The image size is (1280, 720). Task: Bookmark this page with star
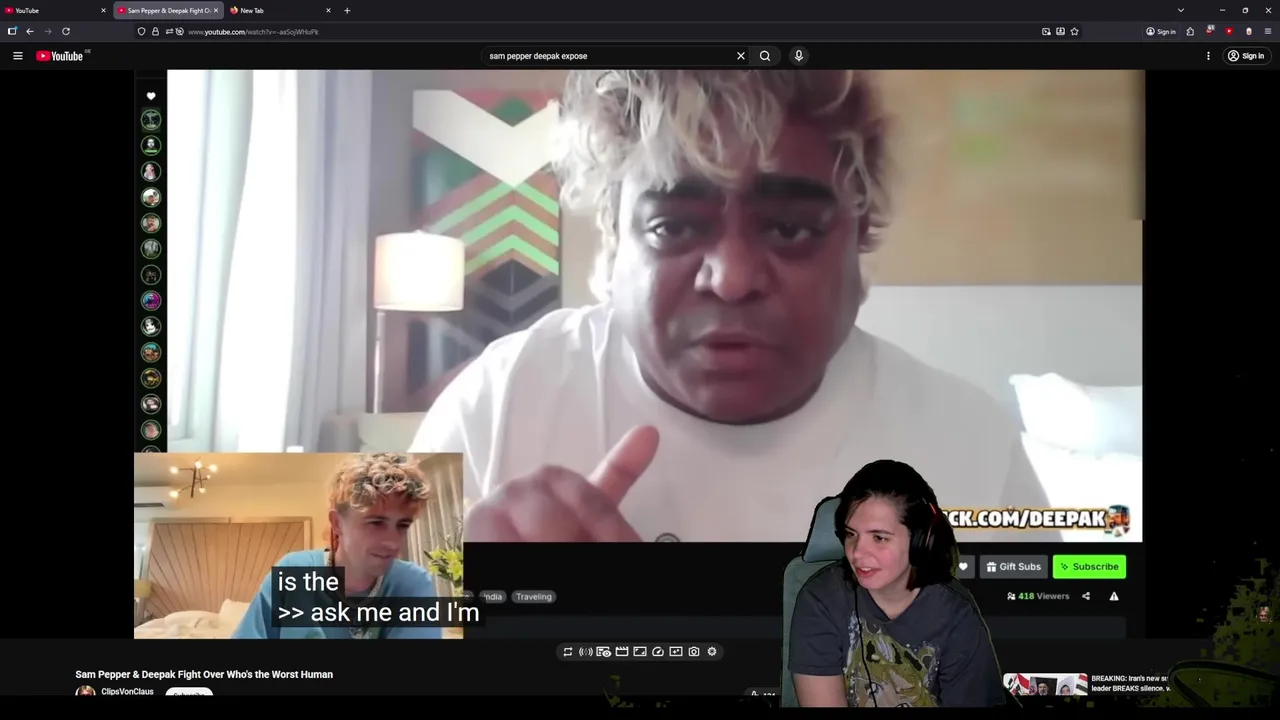(x=1074, y=31)
